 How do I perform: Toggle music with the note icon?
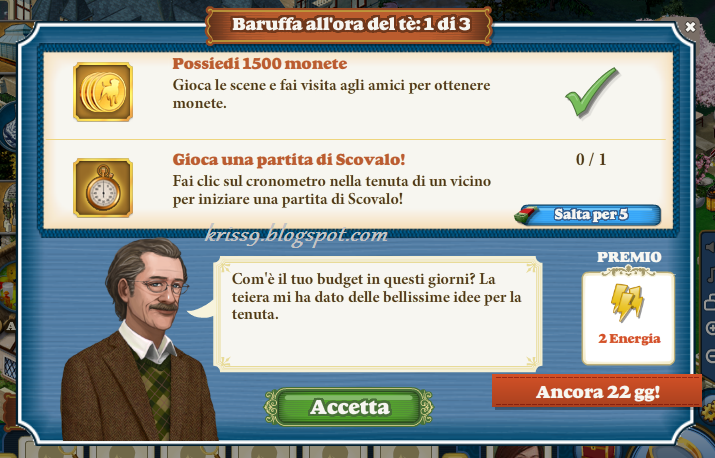[710, 275]
